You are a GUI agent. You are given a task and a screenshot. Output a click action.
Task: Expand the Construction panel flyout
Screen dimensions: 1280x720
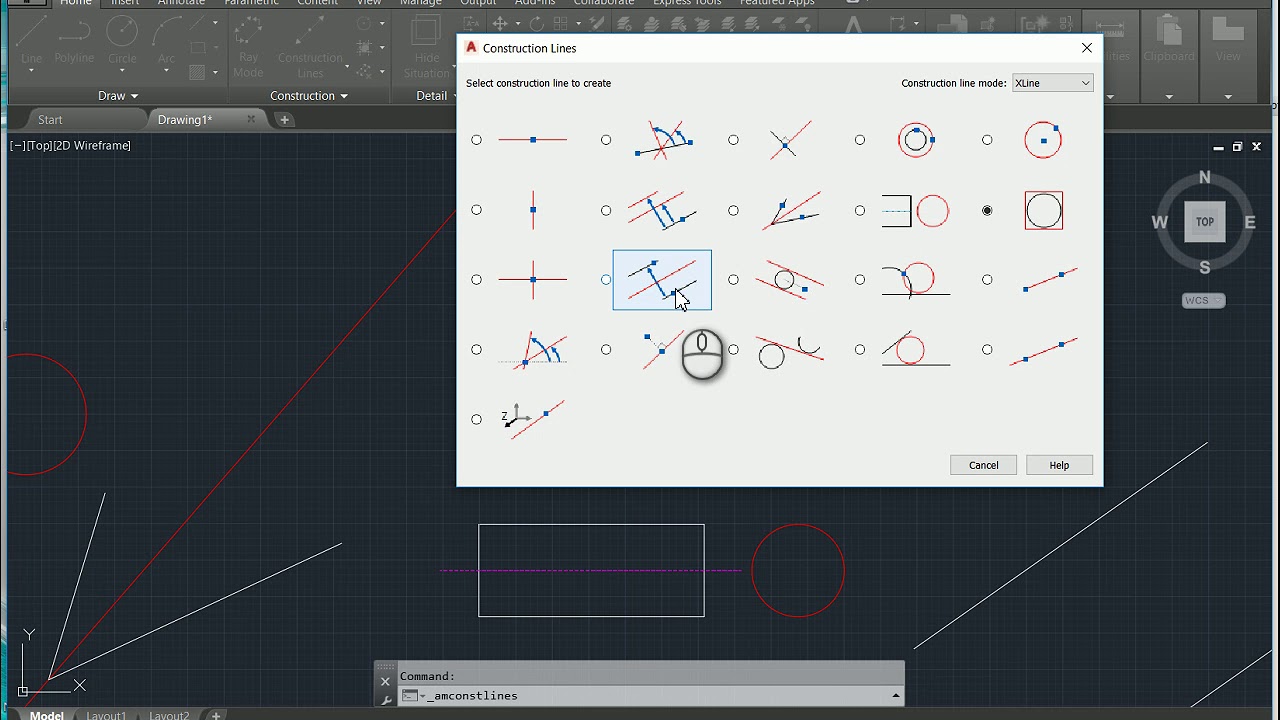(309, 96)
